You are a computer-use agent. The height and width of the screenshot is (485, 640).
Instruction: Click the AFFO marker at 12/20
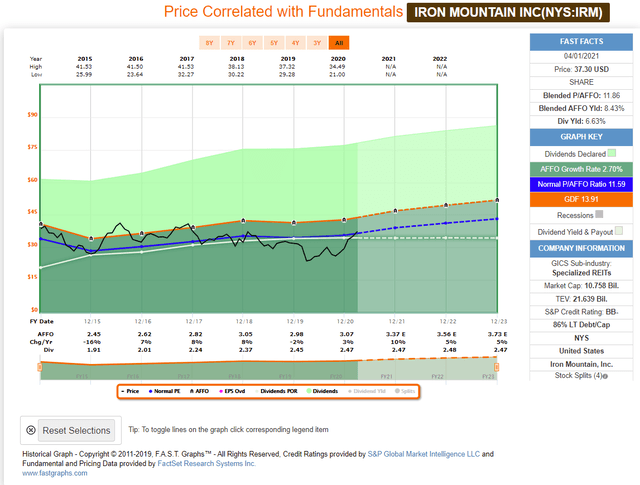[344, 220]
